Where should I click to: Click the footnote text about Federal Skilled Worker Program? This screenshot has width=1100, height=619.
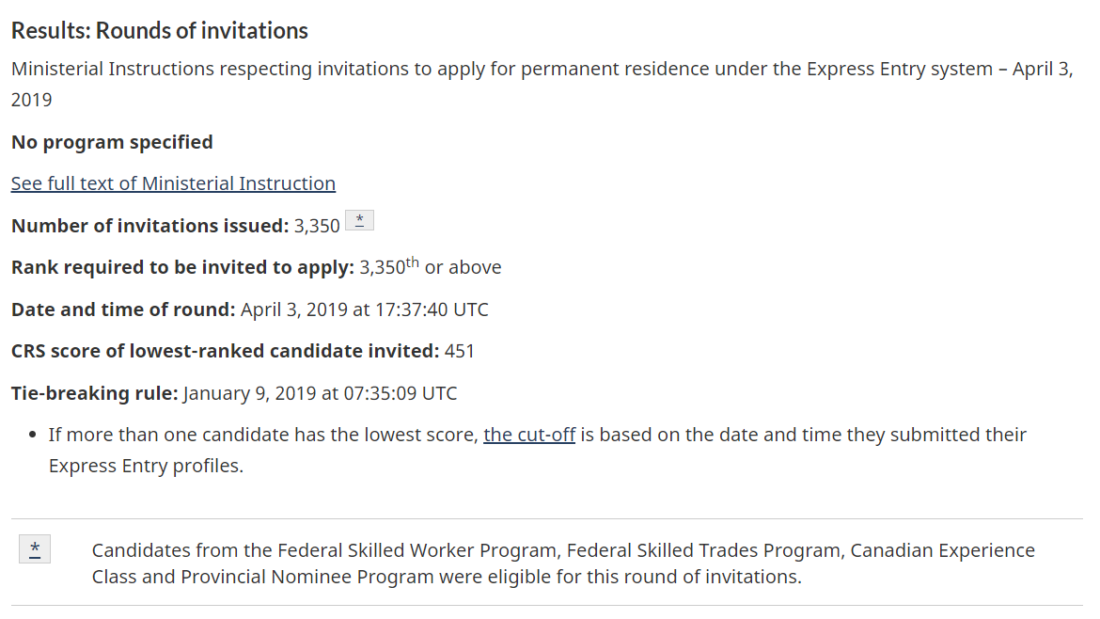563,564
